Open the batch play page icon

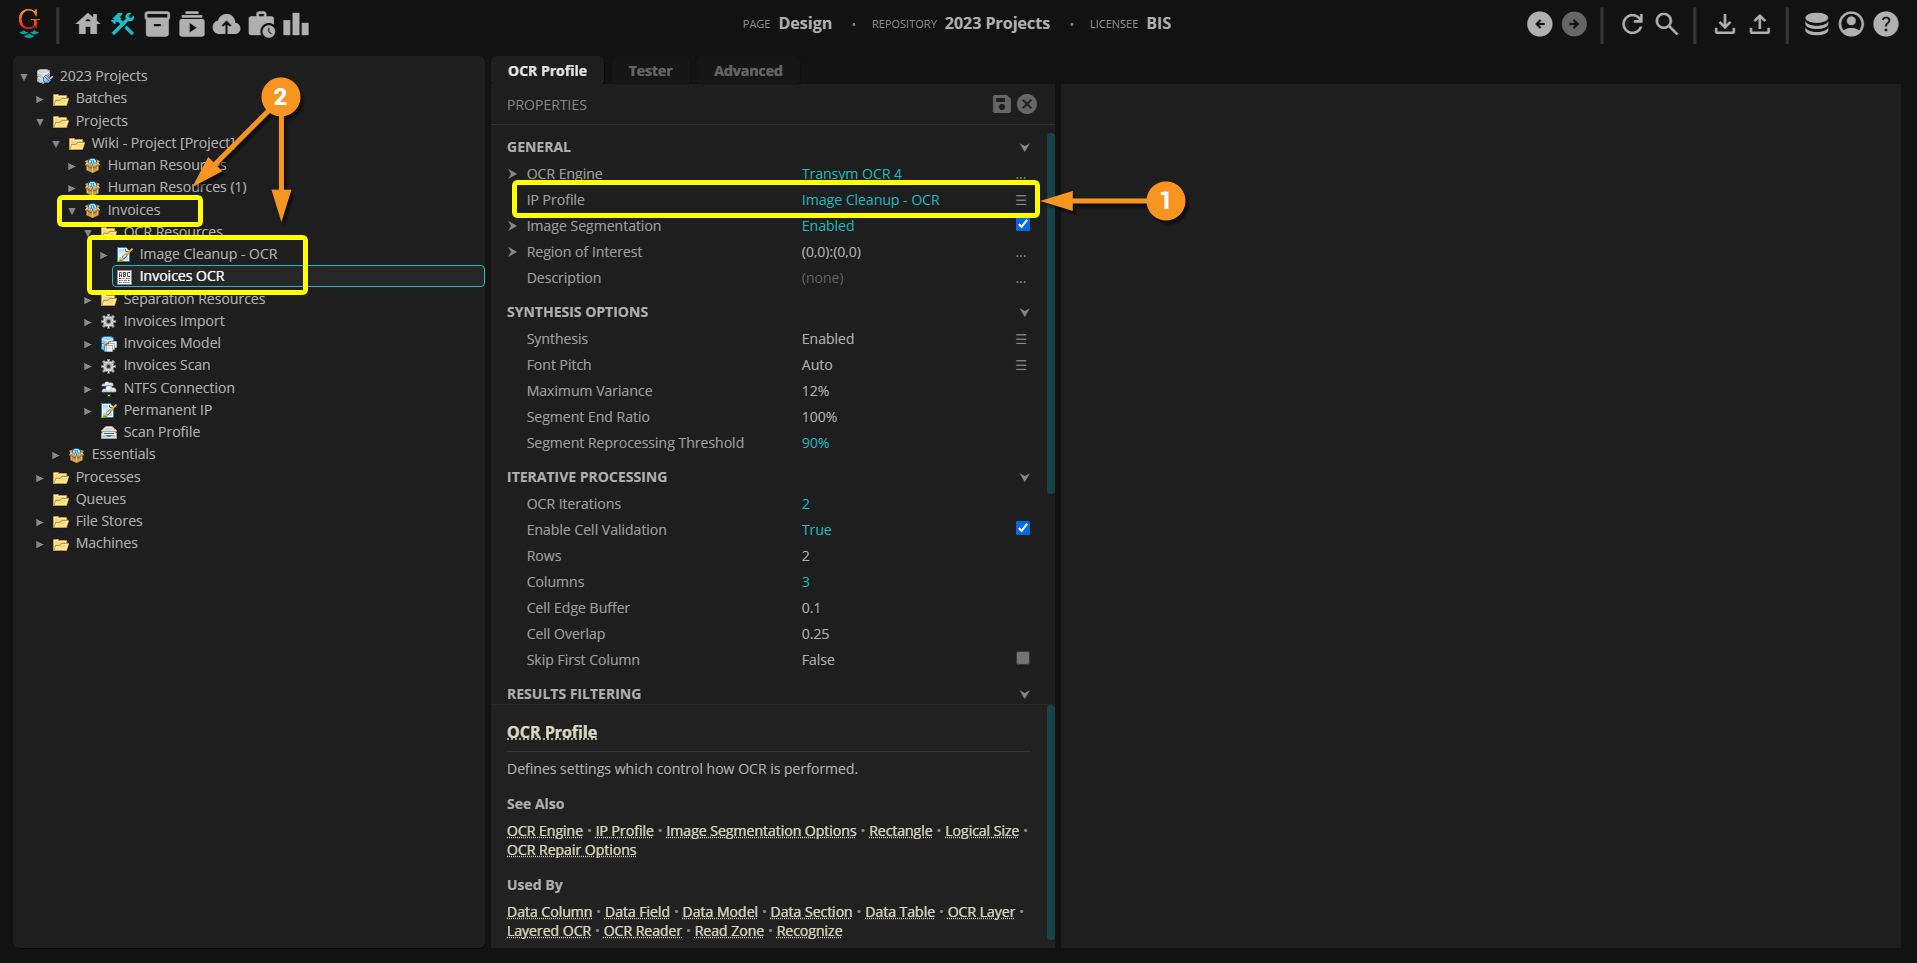pyautogui.click(x=192, y=24)
